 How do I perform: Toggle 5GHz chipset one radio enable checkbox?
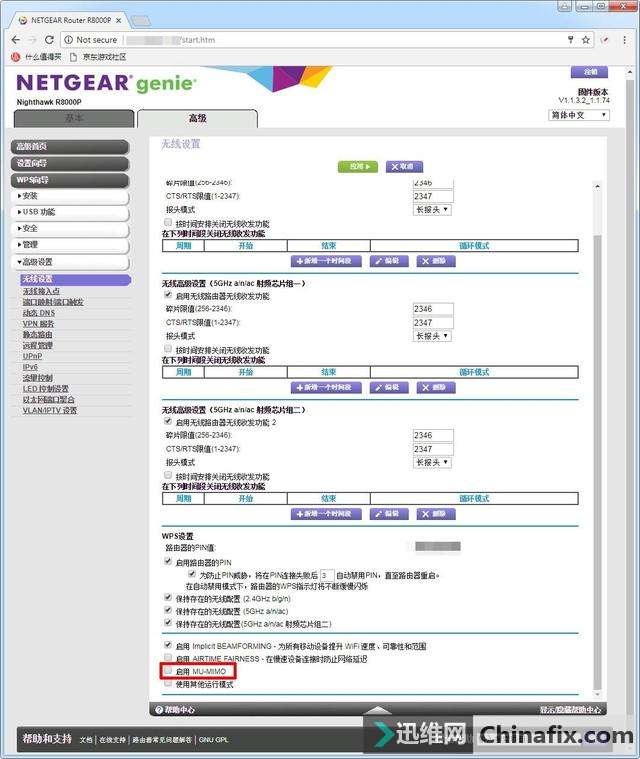point(168,295)
